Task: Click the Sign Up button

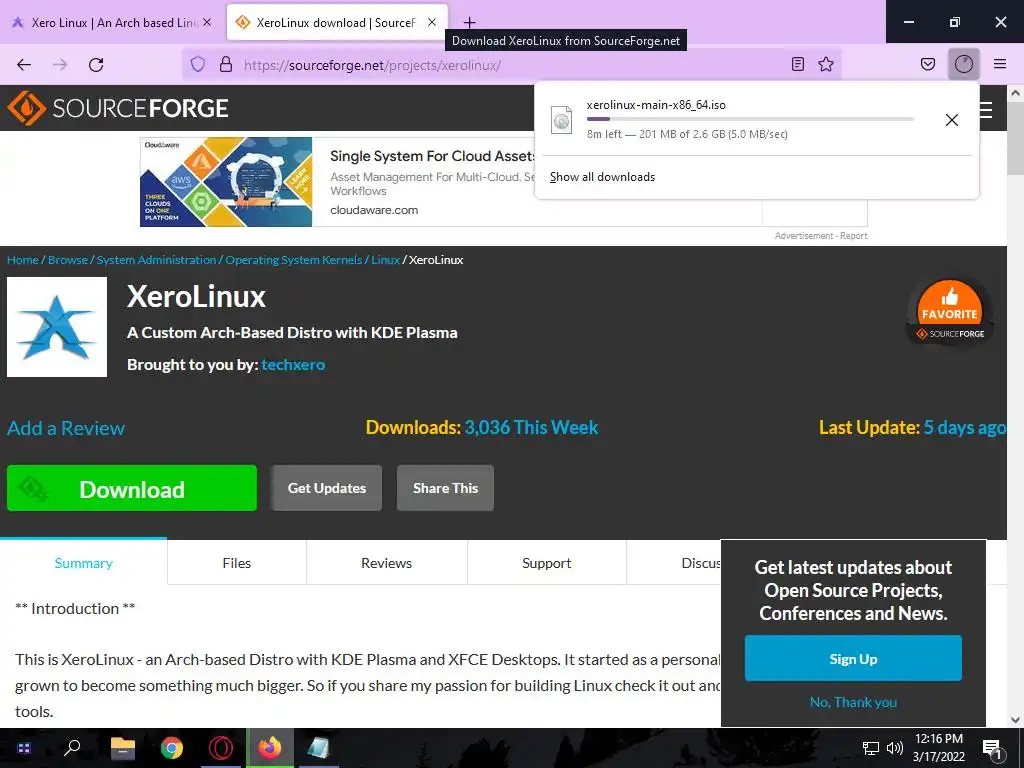Action: pyautogui.click(x=853, y=658)
